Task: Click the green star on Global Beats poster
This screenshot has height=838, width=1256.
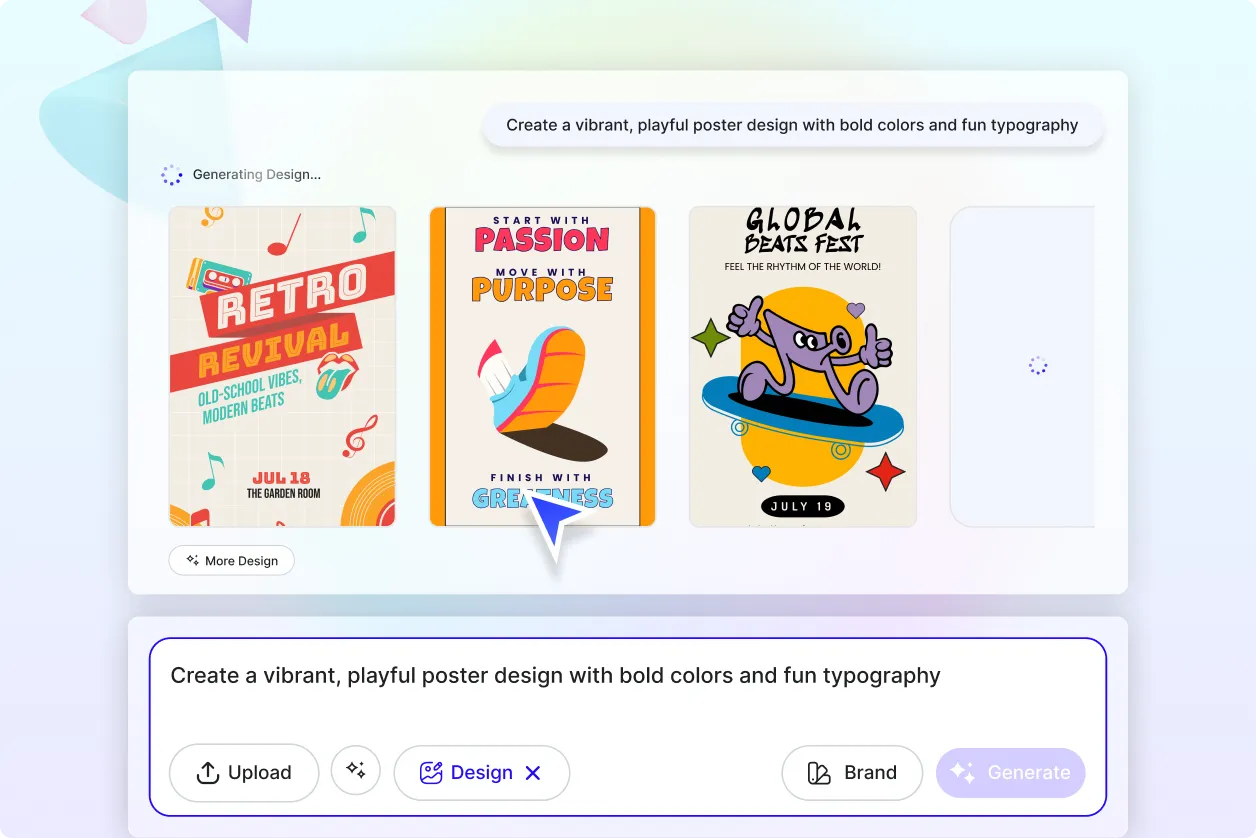Action: [711, 338]
